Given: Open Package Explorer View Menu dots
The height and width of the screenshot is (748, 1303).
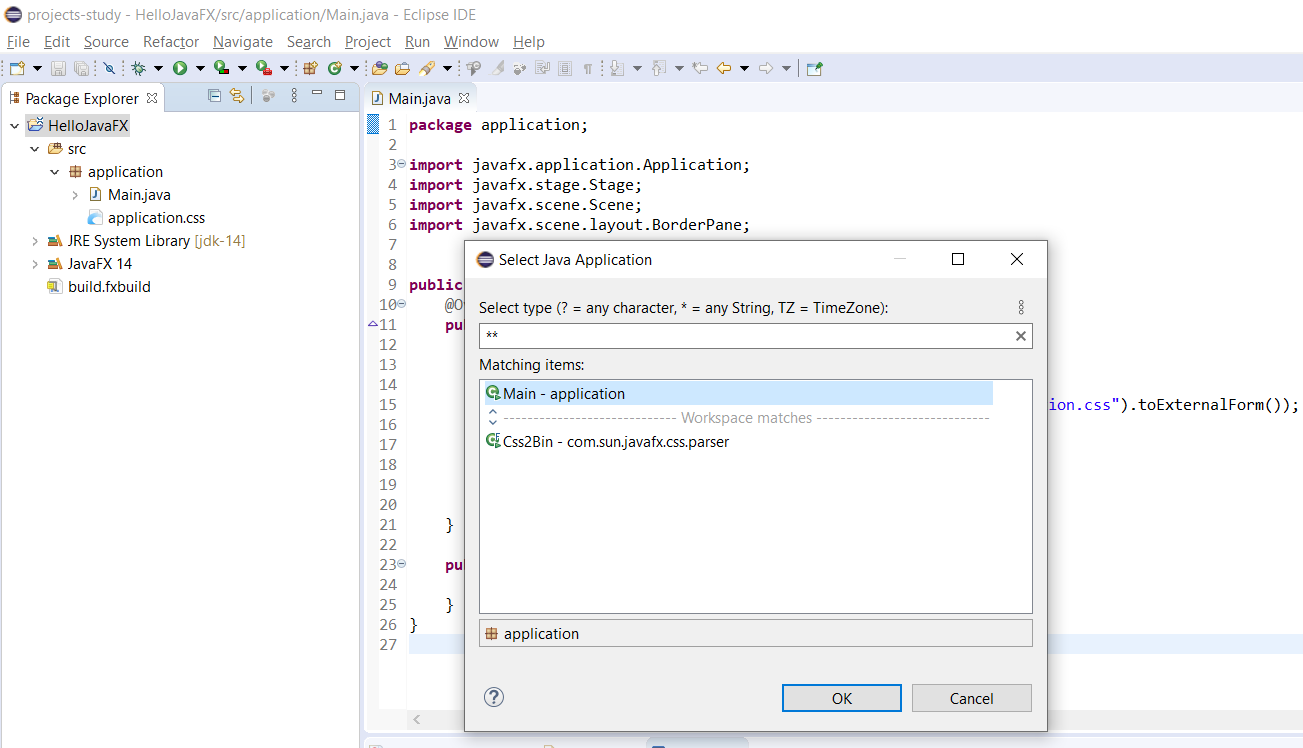Looking at the screenshot, I should point(294,96).
